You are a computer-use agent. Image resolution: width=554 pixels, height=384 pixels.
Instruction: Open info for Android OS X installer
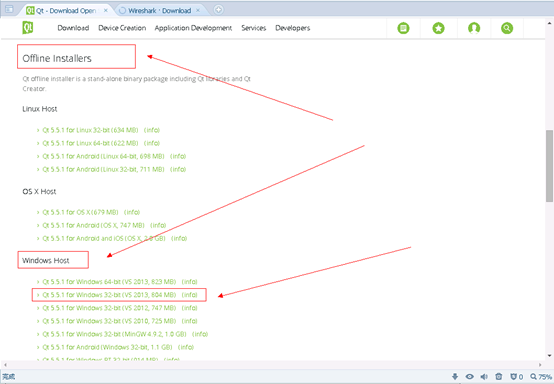(x=158, y=225)
